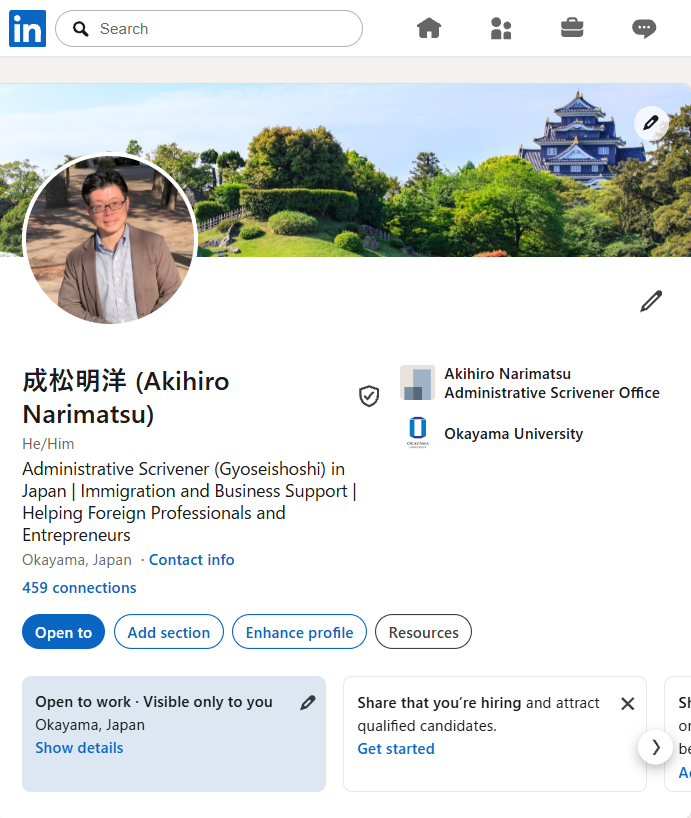Image resolution: width=691 pixels, height=818 pixels.
Task: Open Messaging chat bubble icon
Action: coord(644,28)
